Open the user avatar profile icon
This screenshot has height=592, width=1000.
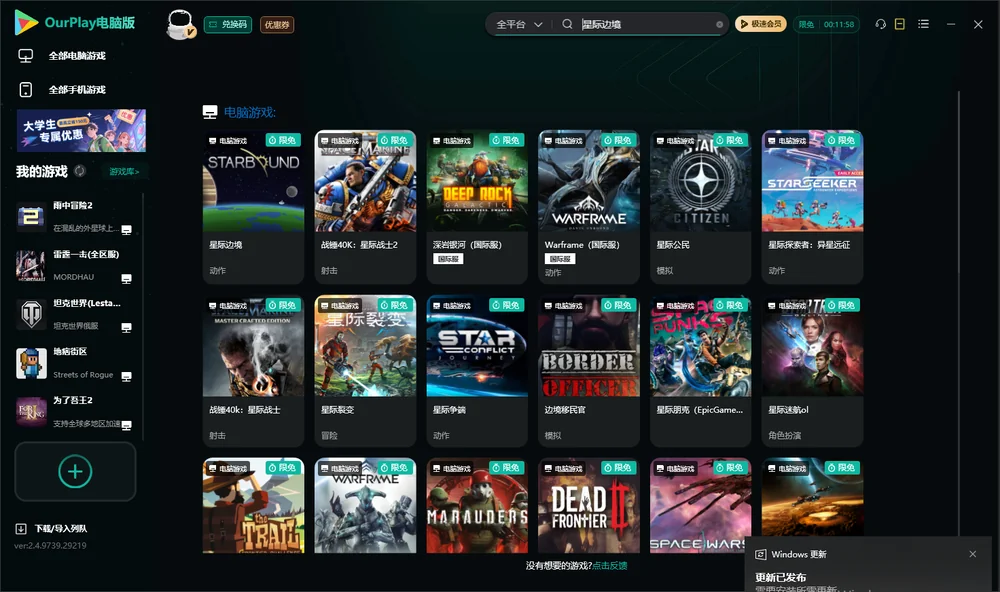click(x=180, y=24)
